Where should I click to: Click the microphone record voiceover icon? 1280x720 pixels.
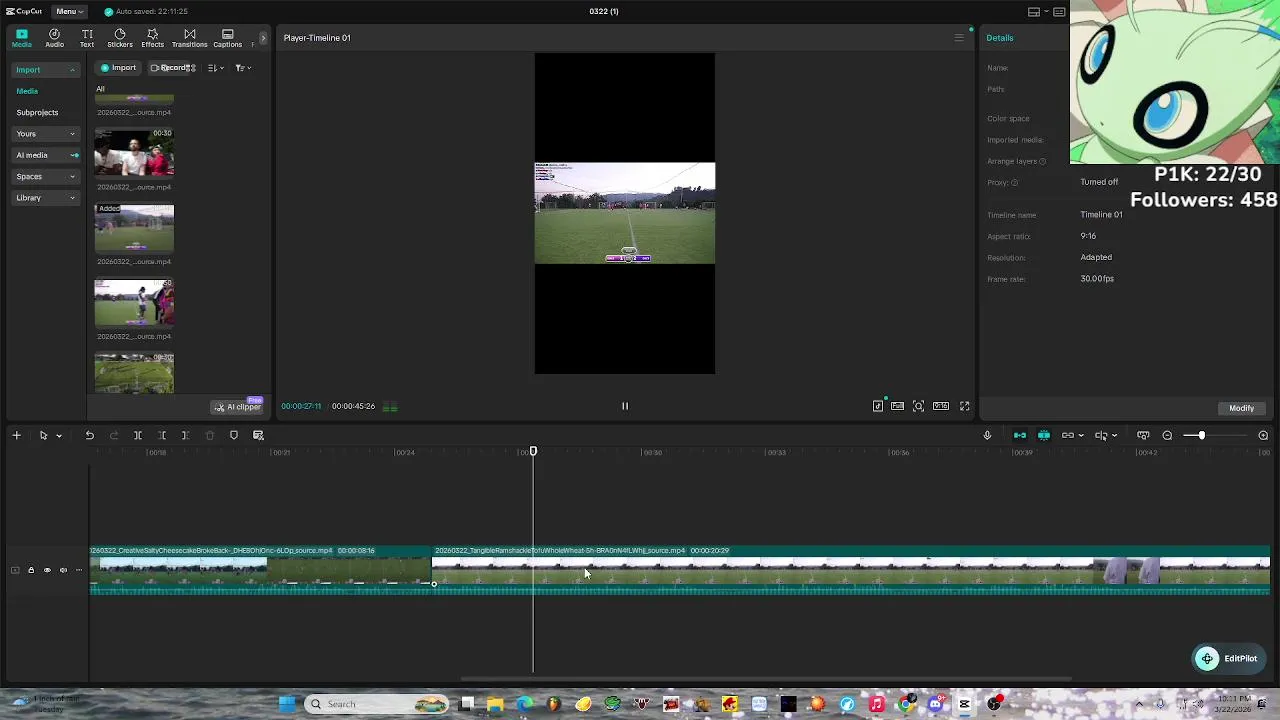tap(987, 435)
